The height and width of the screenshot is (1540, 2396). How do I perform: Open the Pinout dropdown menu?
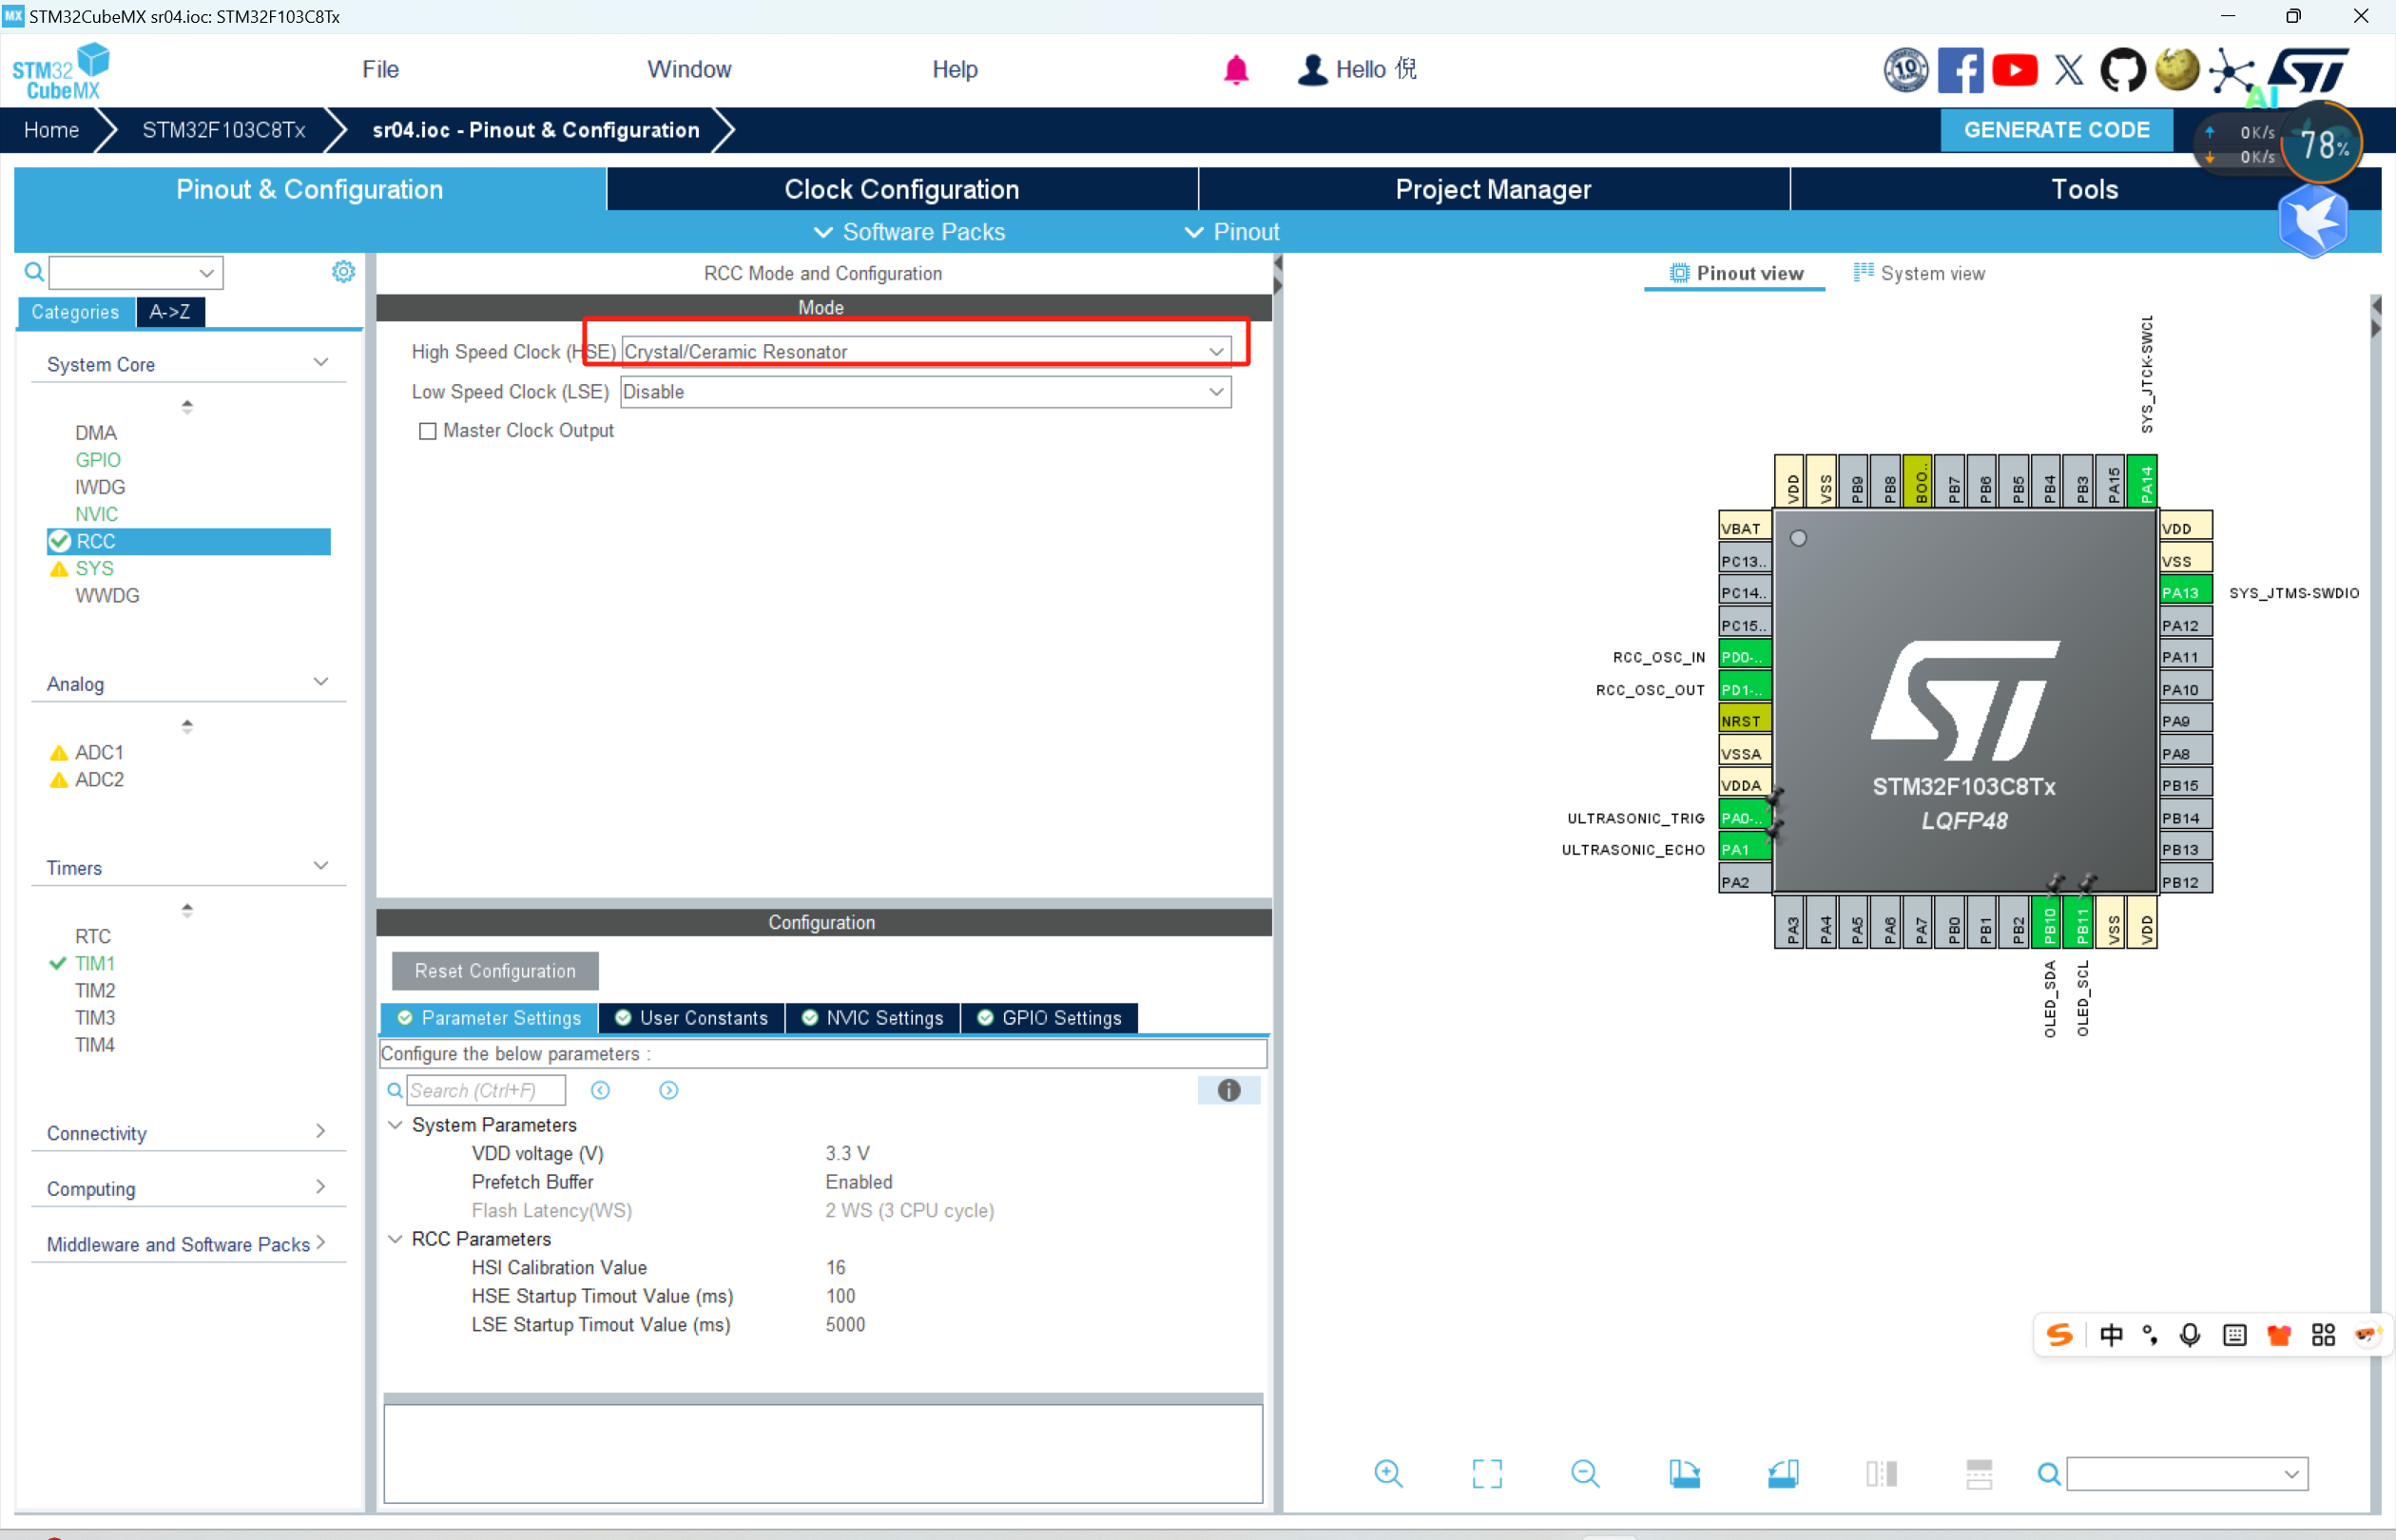1232,232
